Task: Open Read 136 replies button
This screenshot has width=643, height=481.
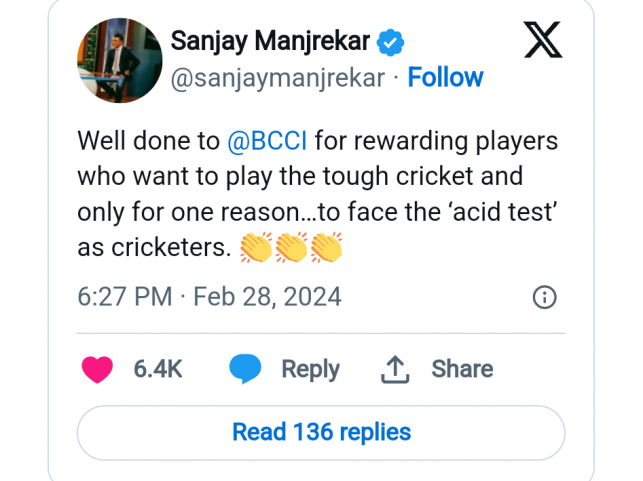Action: coord(321,432)
